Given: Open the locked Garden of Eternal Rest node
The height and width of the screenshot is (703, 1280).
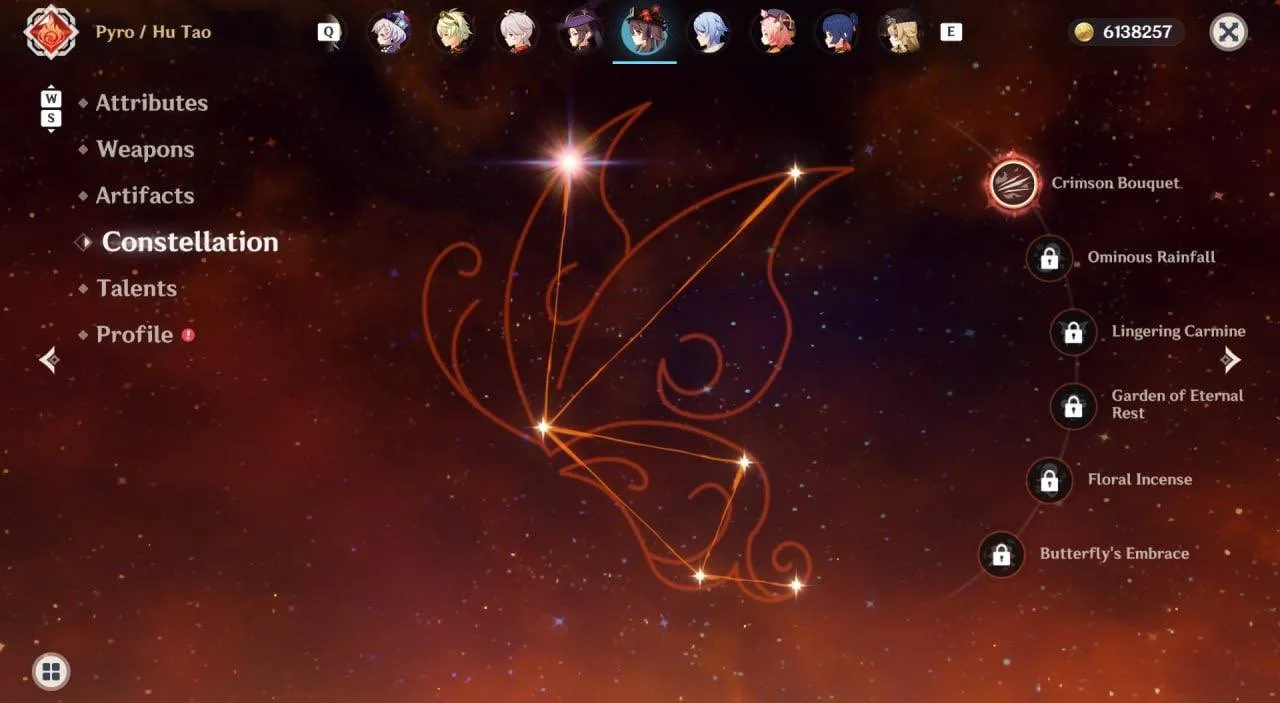Looking at the screenshot, I should point(1073,406).
